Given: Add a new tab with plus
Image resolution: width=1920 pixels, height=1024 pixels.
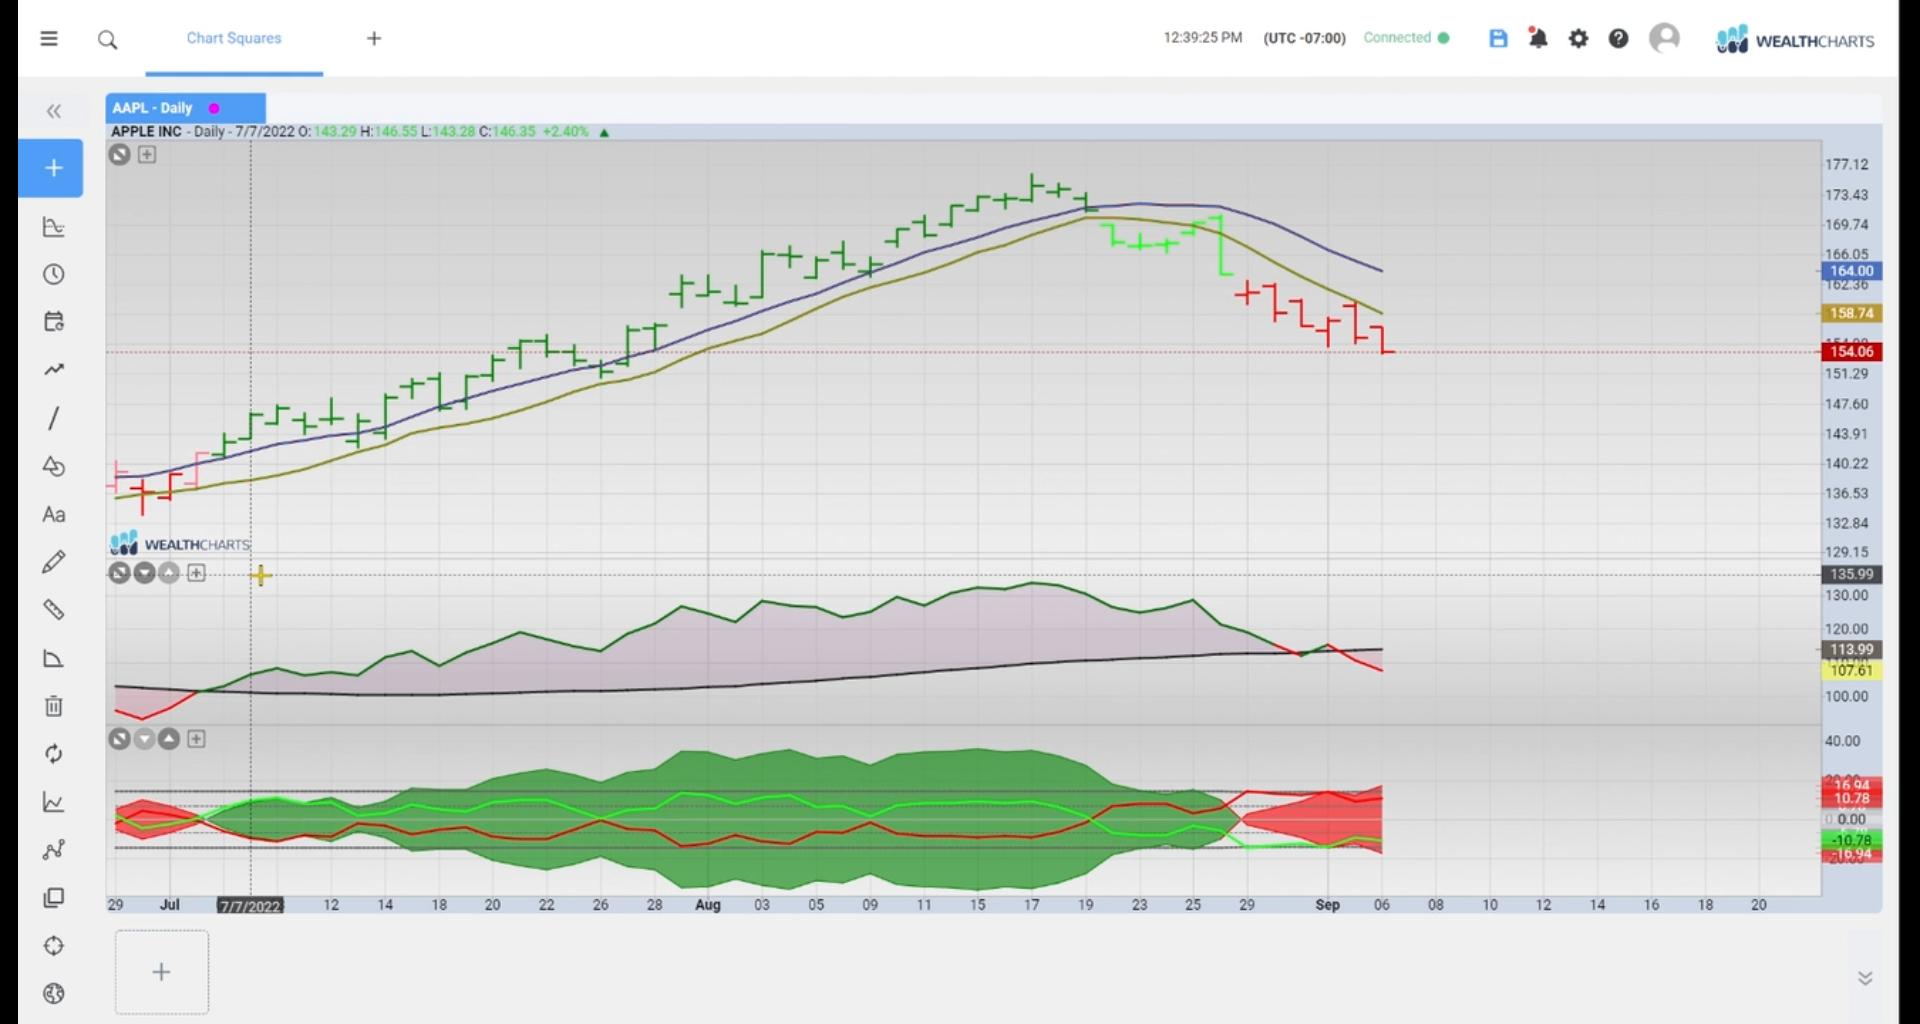Looking at the screenshot, I should pyautogui.click(x=374, y=38).
